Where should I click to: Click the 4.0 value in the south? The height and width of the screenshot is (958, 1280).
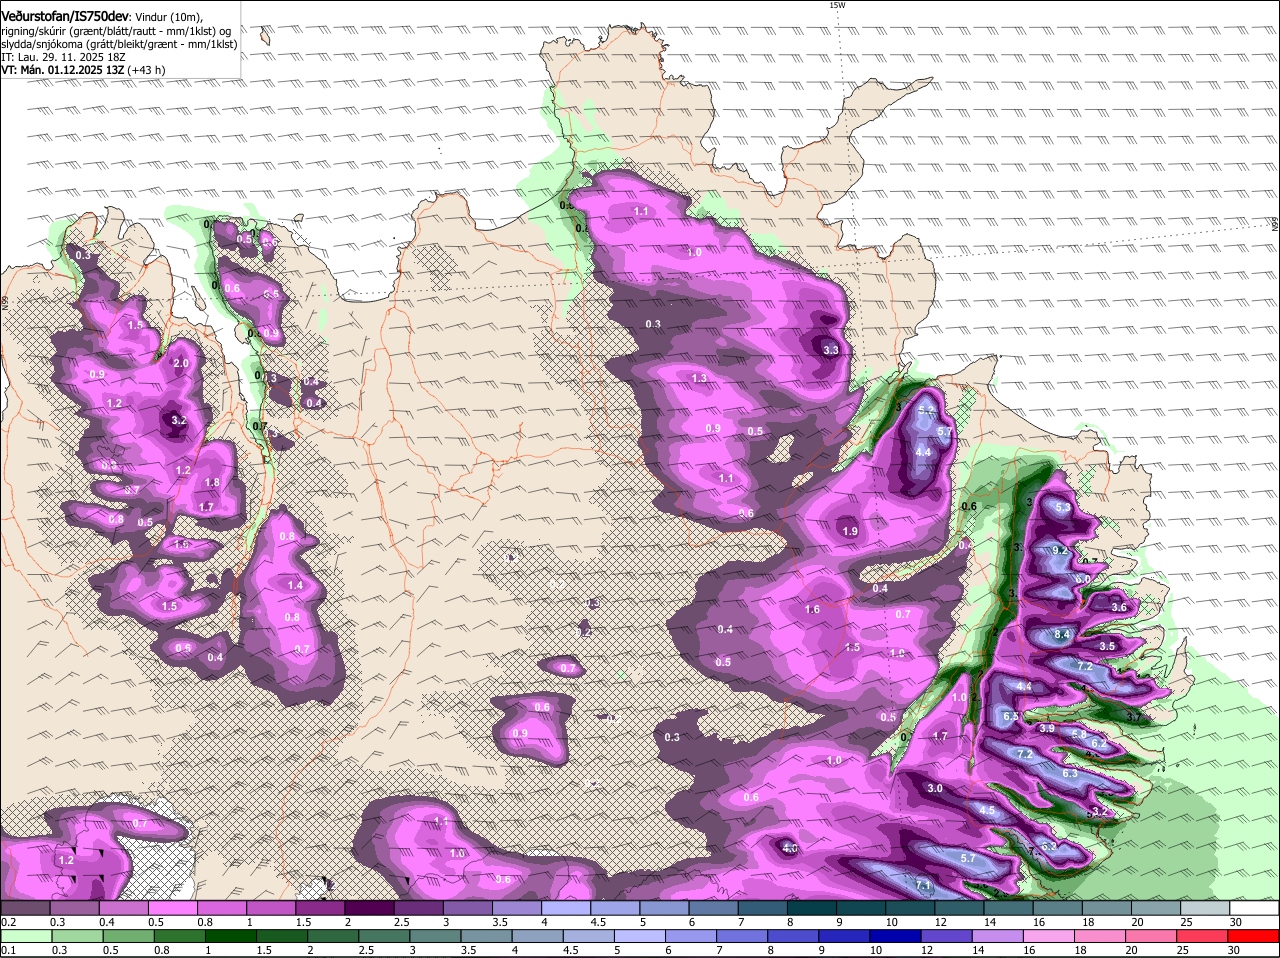[x=789, y=849]
